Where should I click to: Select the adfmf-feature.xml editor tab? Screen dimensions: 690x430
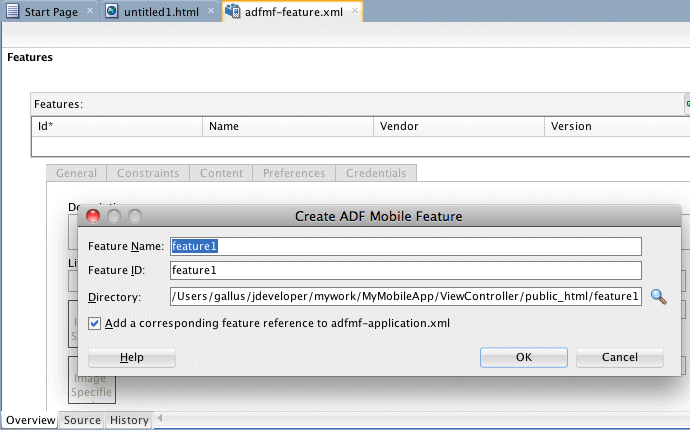point(293,11)
